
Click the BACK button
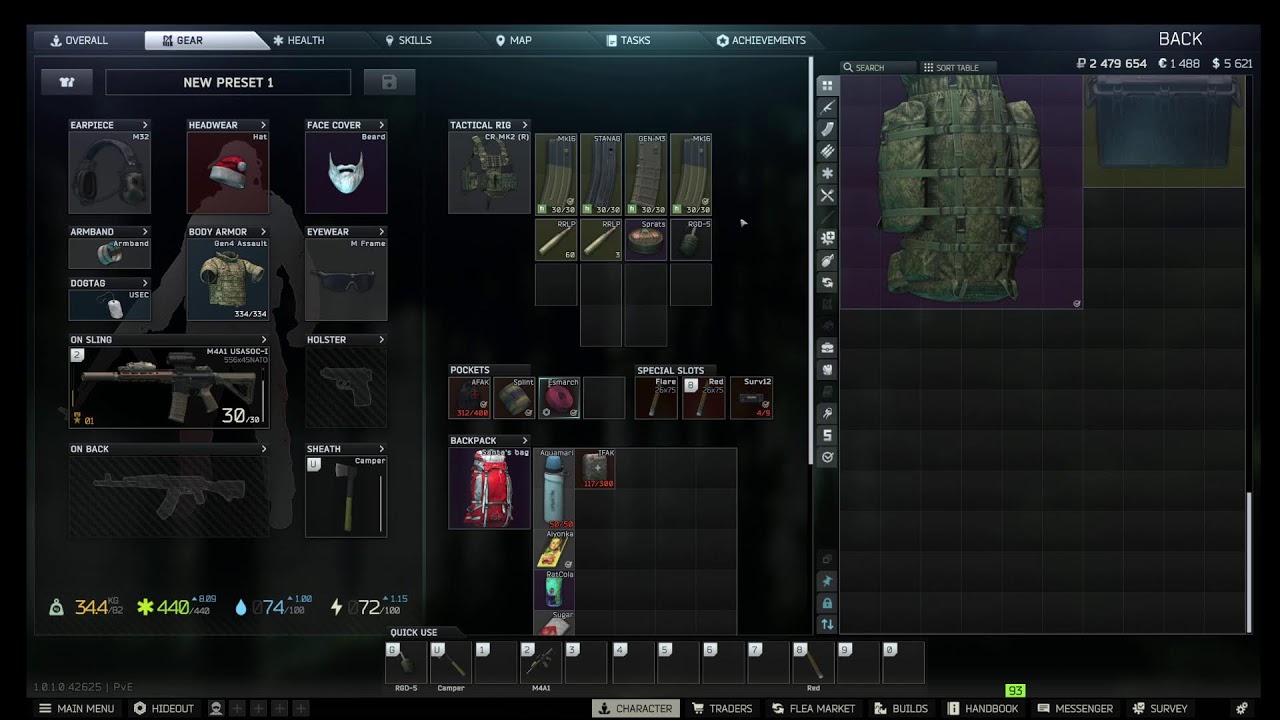(1180, 39)
